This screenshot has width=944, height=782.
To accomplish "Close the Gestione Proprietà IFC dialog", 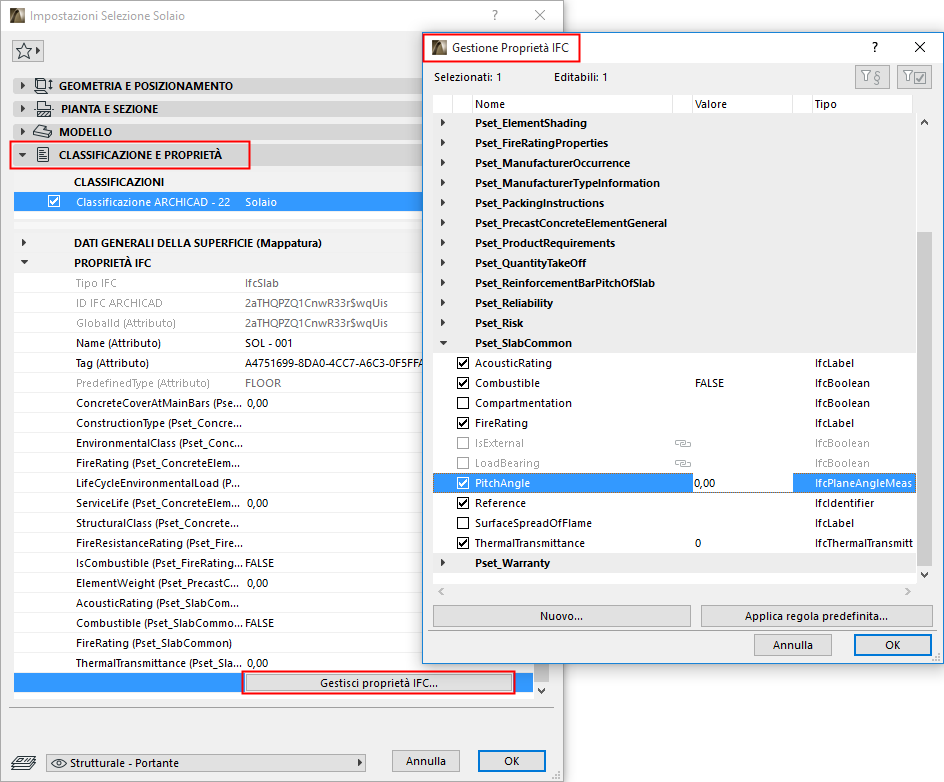I will point(919,48).
